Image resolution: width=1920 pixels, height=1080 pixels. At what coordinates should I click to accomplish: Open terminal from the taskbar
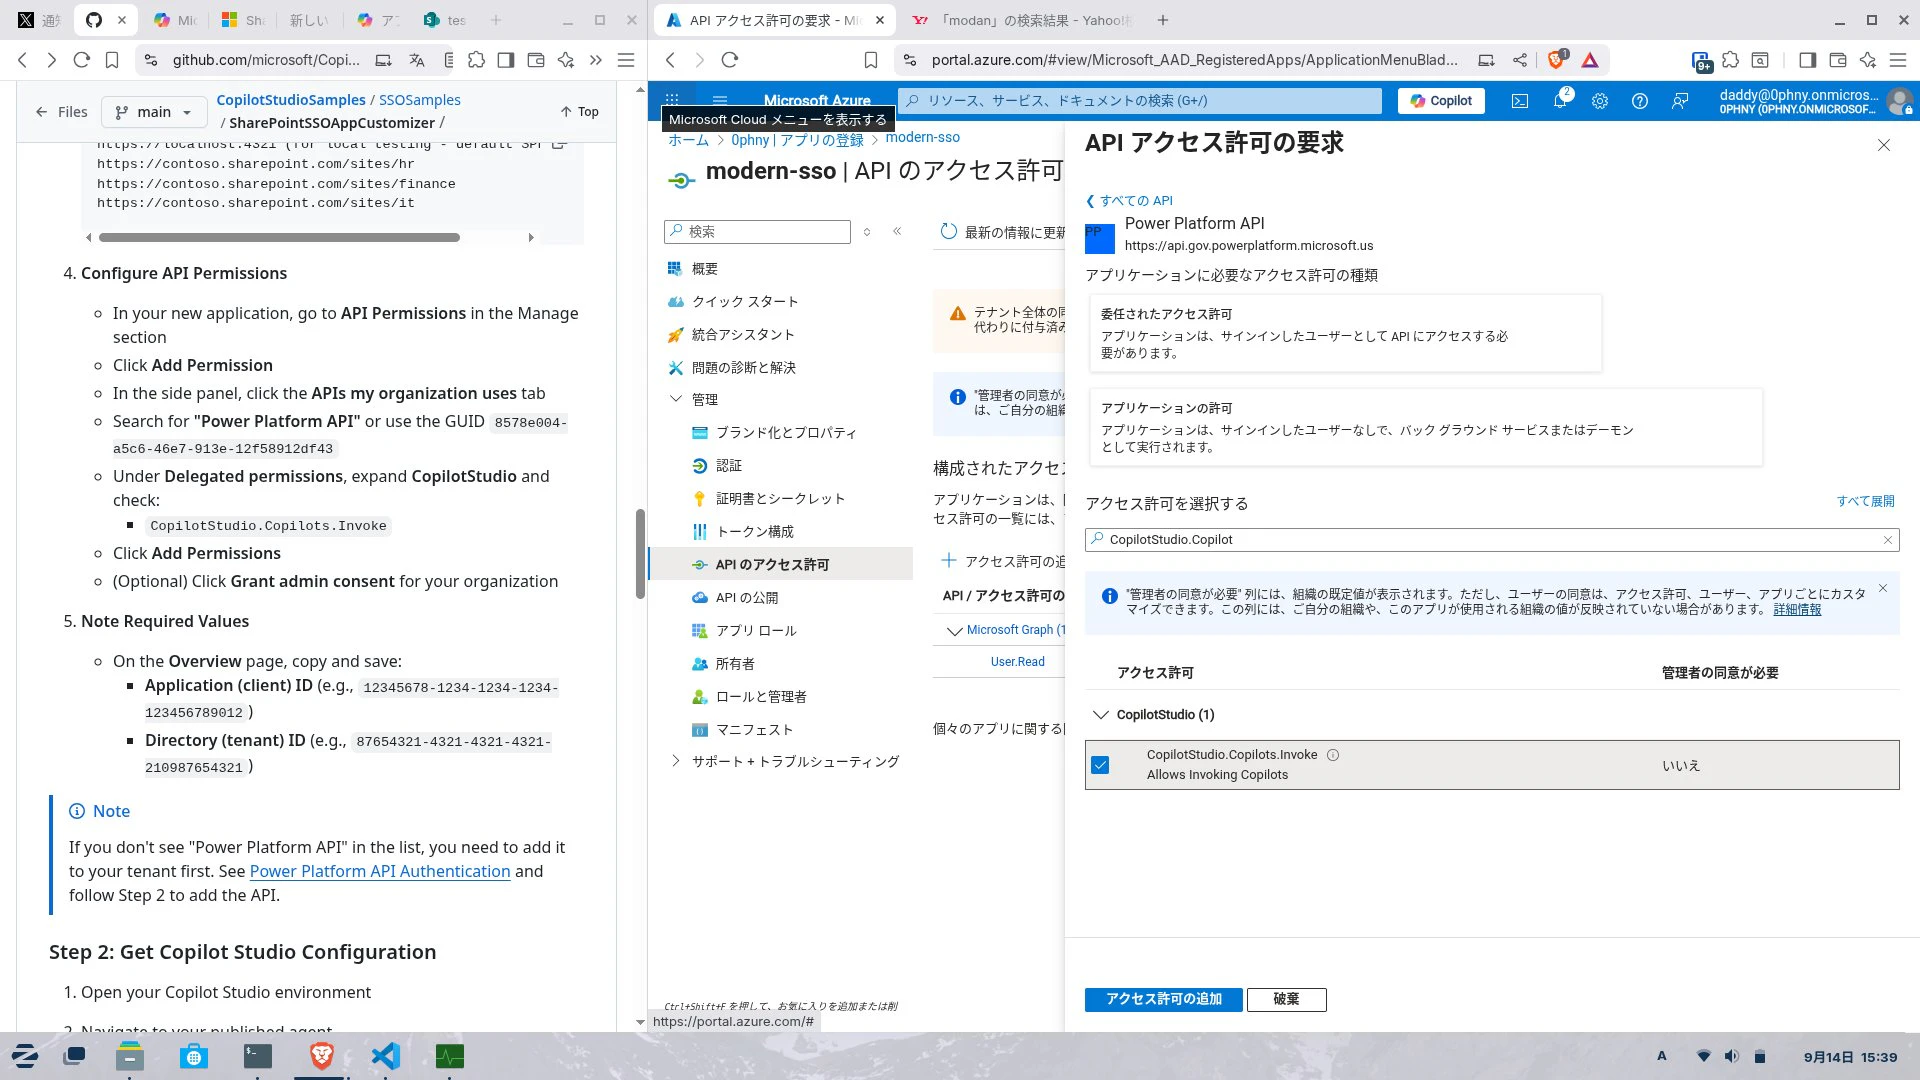click(x=258, y=1056)
